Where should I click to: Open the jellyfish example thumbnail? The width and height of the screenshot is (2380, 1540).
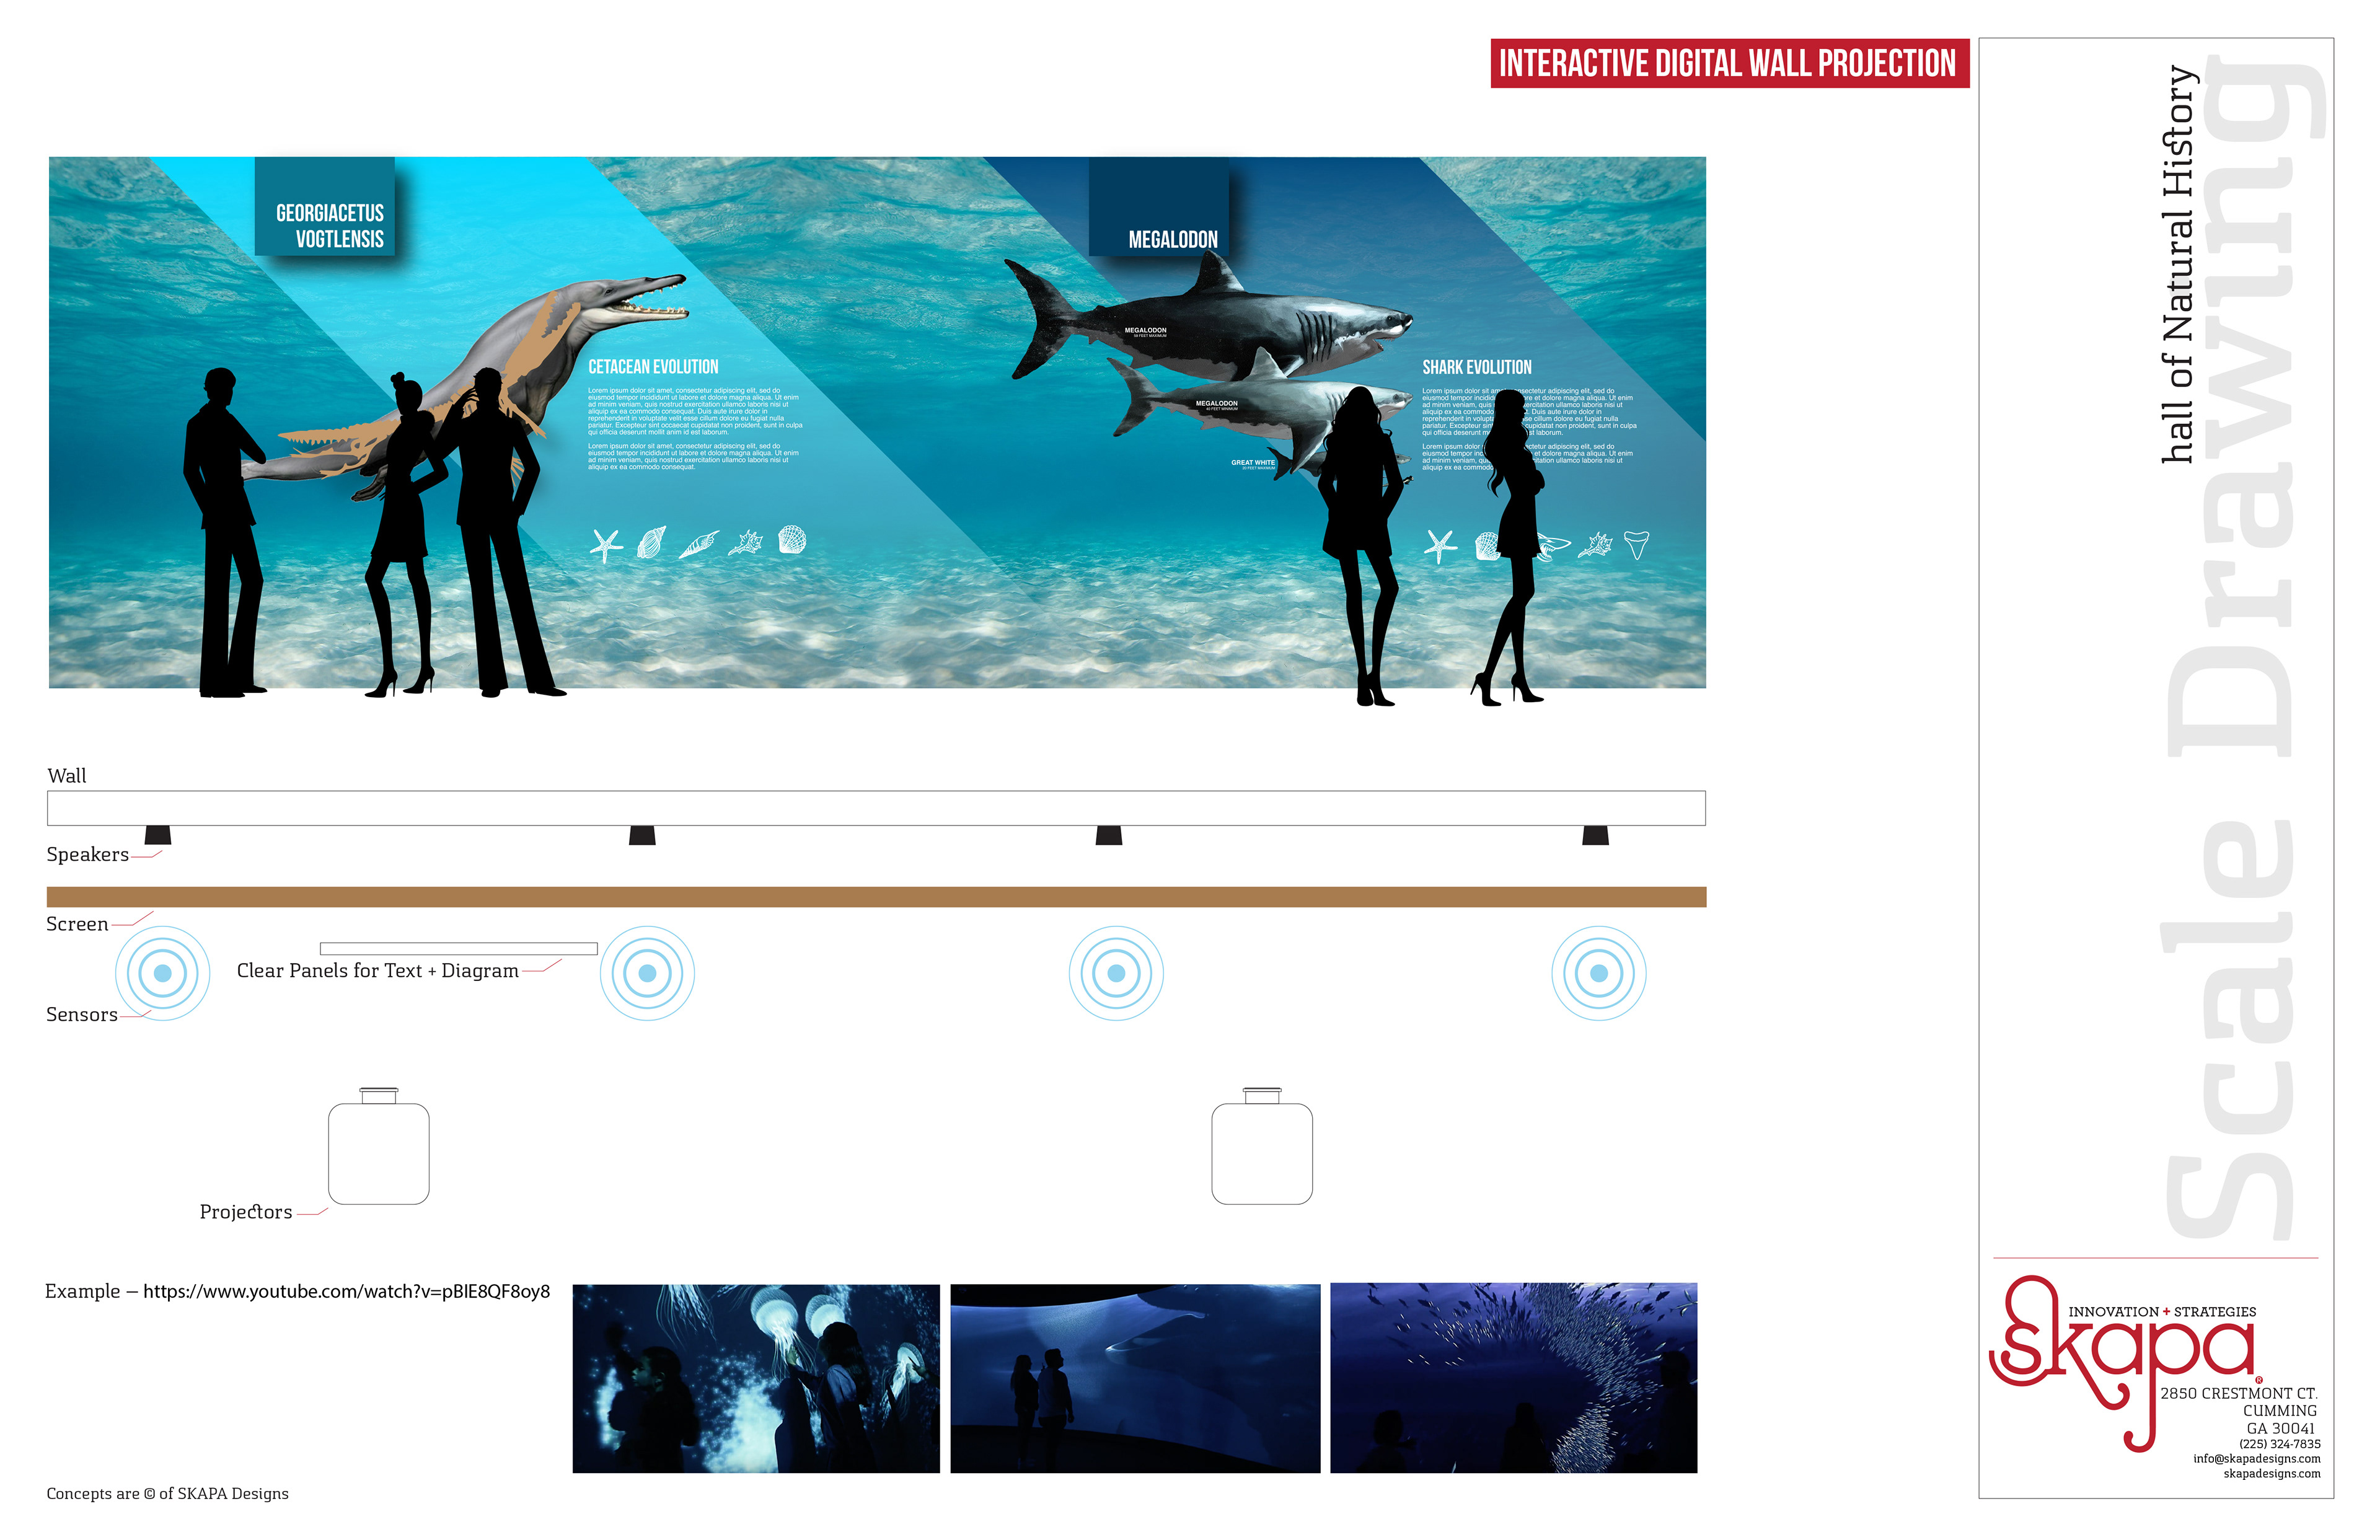pyautogui.click(x=756, y=1378)
